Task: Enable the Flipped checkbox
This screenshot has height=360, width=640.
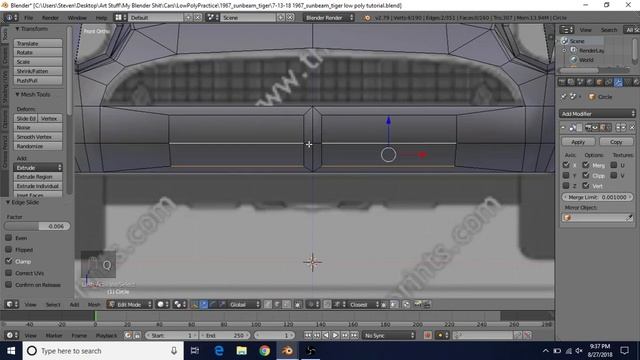Action: coord(9,249)
